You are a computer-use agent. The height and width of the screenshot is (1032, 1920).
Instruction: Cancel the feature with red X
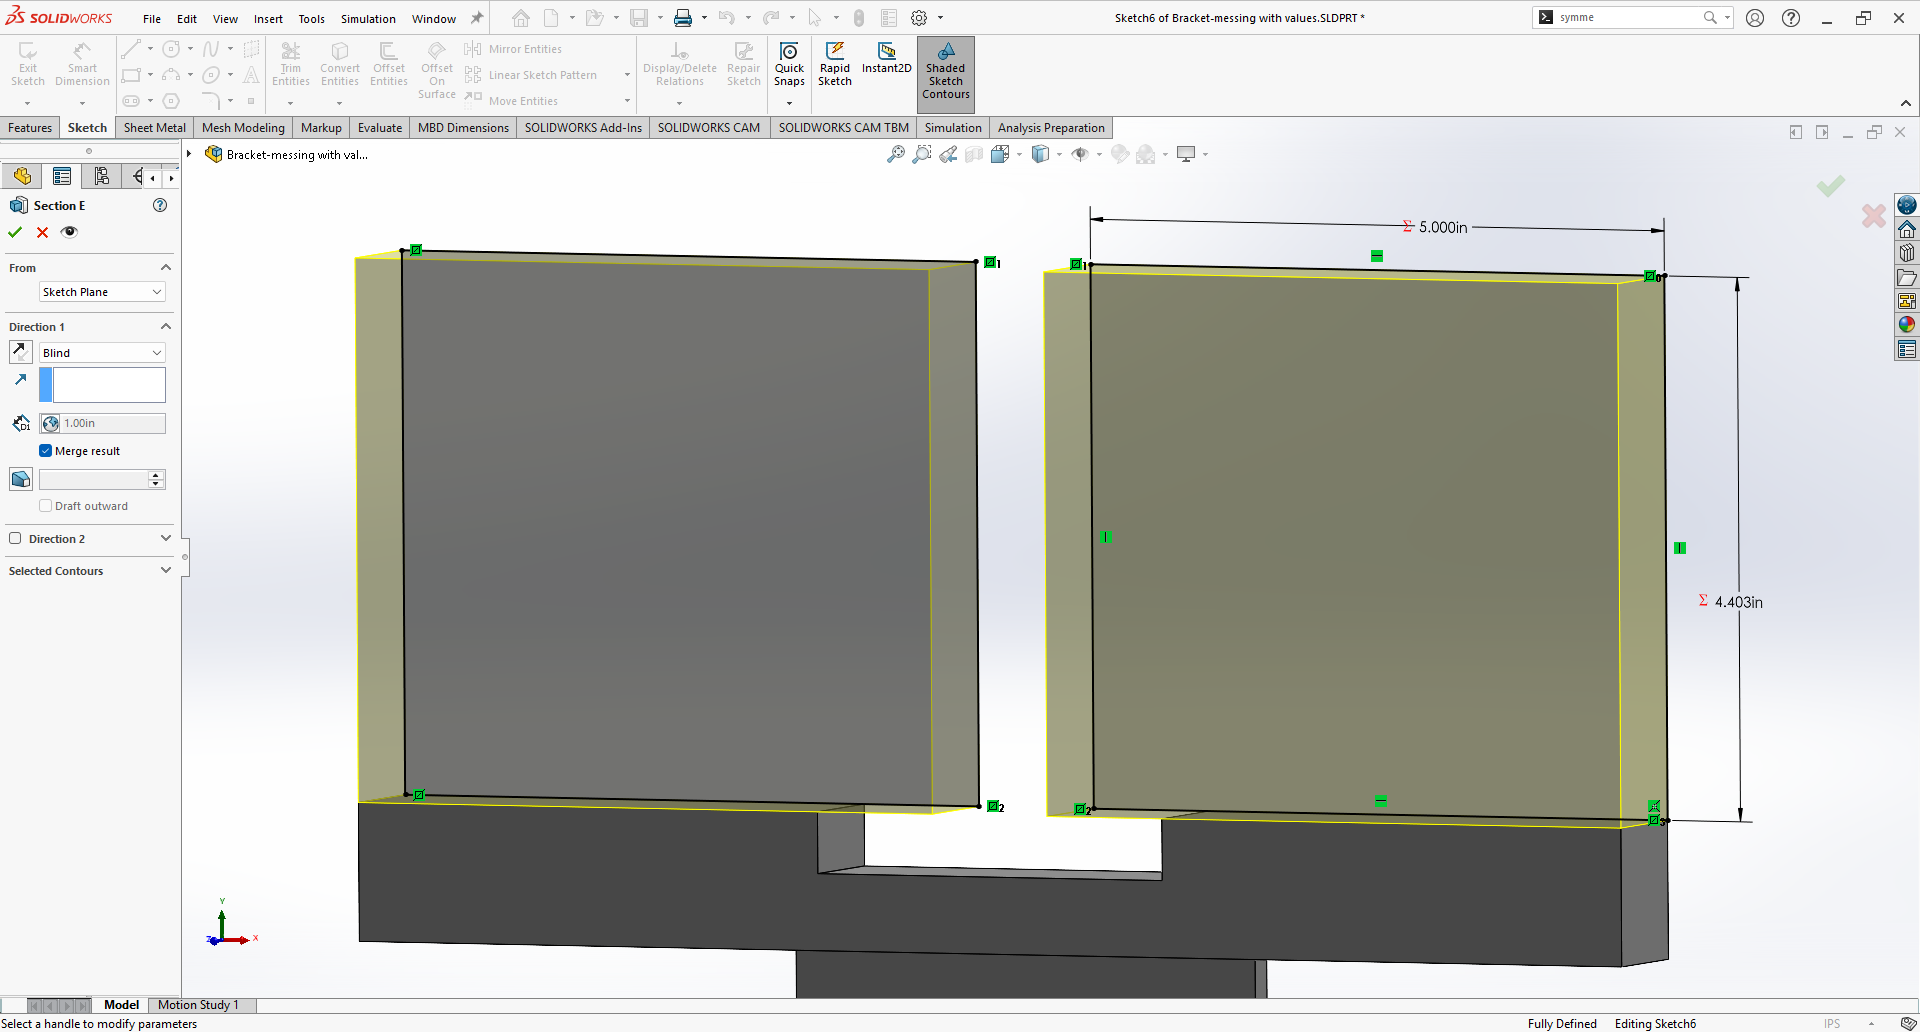tap(42, 232)
